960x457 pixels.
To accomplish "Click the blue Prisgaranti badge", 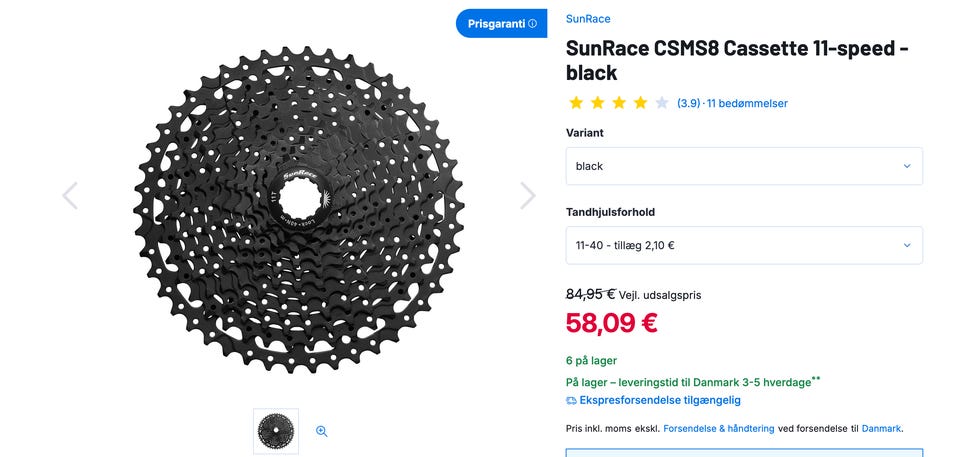I will point(501,24).
